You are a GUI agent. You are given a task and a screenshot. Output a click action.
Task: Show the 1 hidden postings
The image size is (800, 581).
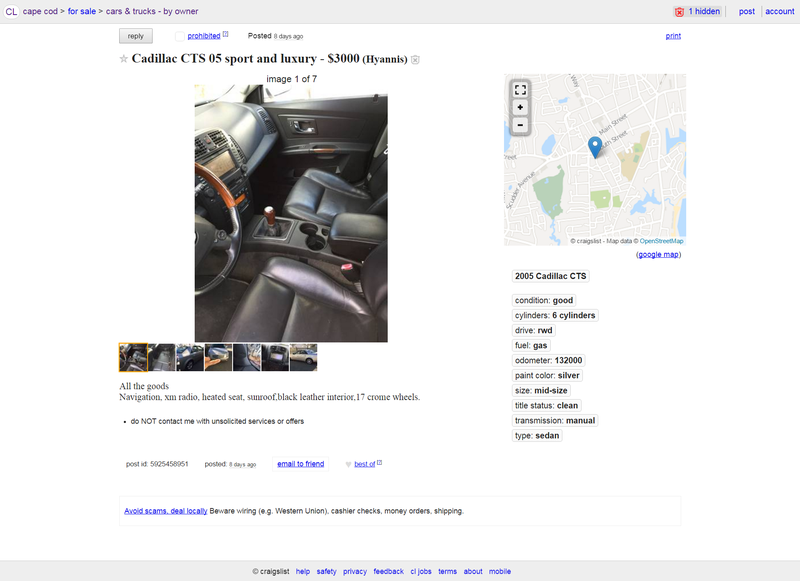pos(697,11)
